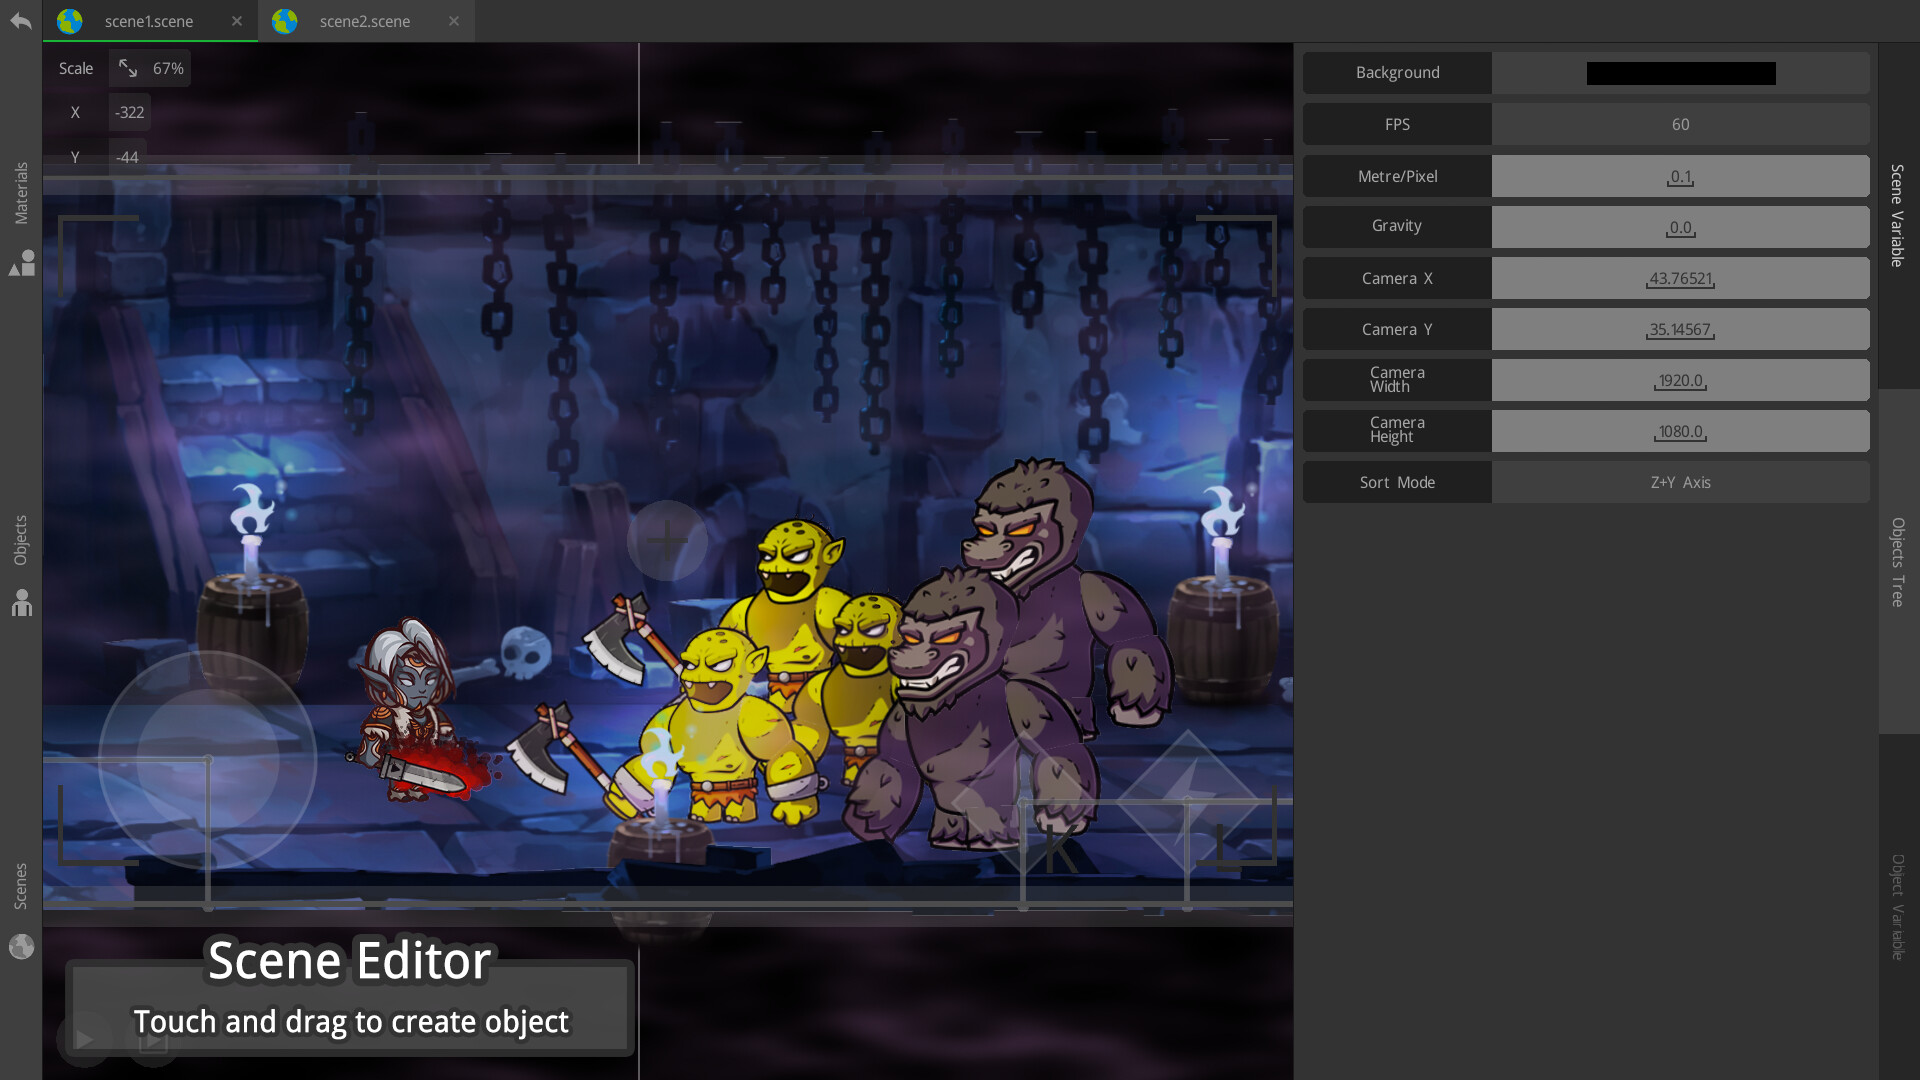The image size is (1920, 1080).
Task: Select the Scene Variable side tab
Action: tap(1897, 215)
